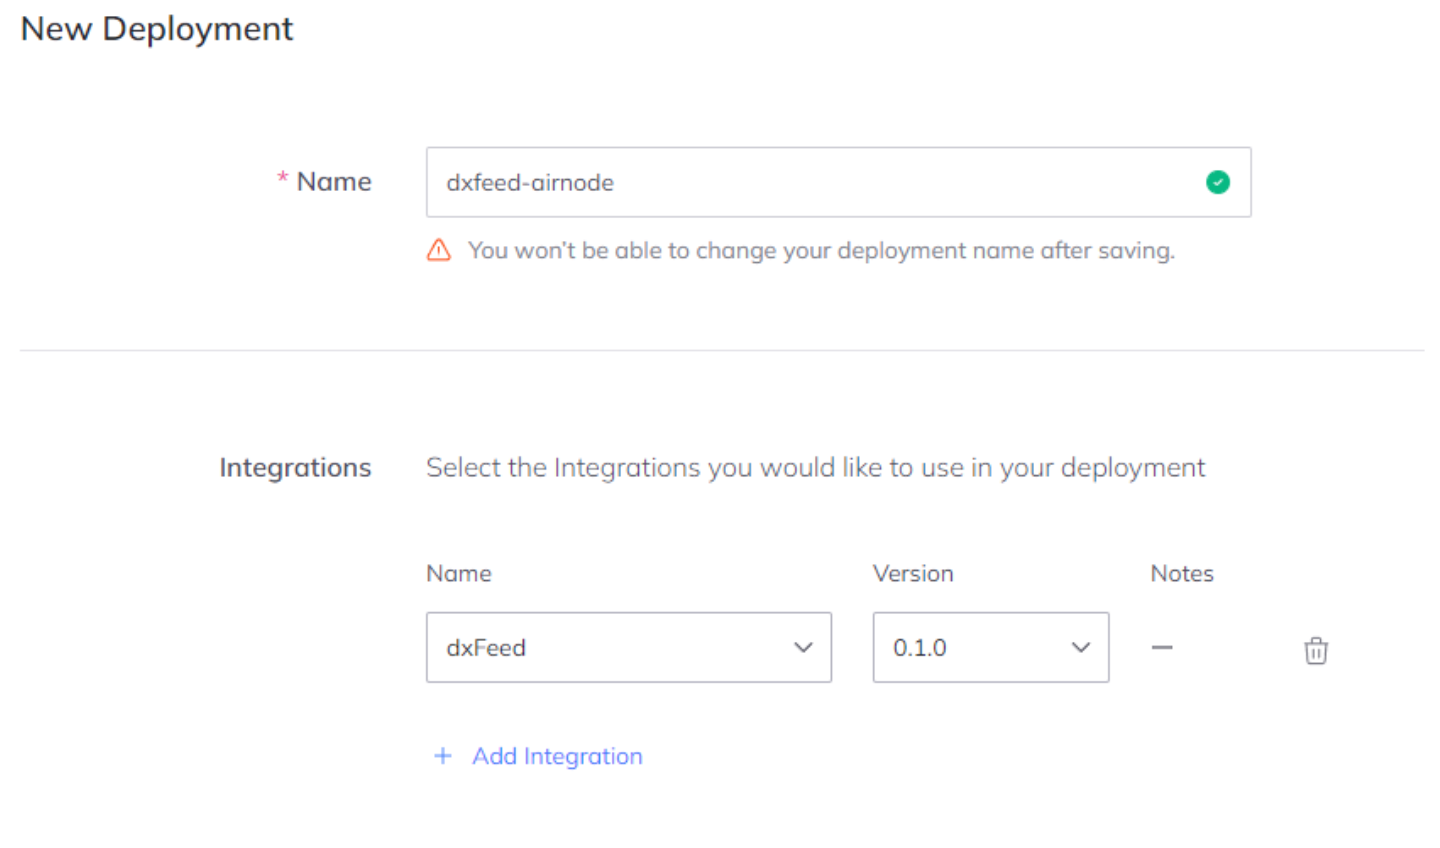Click the Notes column header
This screenshot has height=848, width=1440.
tap(1182, 573)
